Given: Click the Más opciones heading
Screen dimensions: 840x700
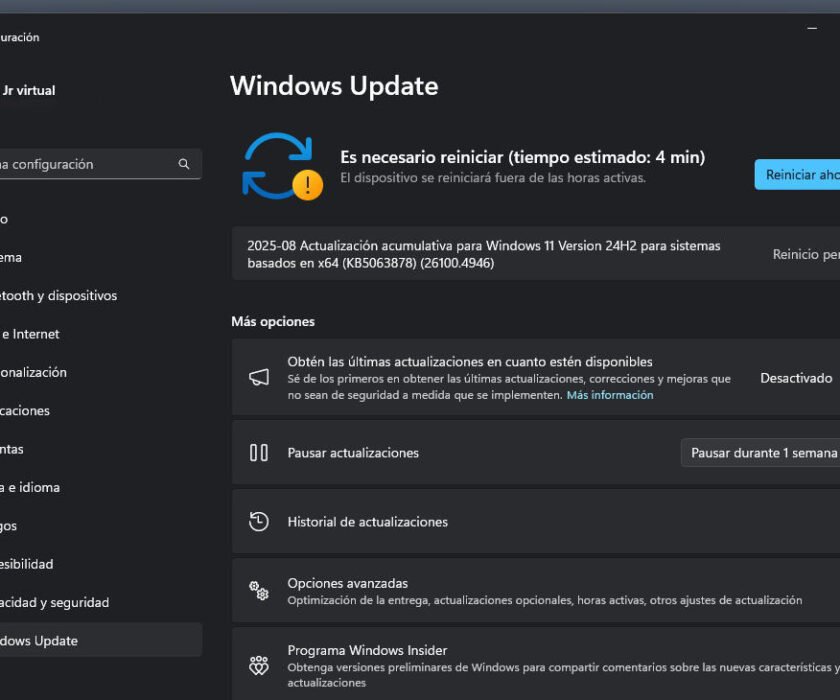Looking at the screenshot, I should tap(273, 321).
